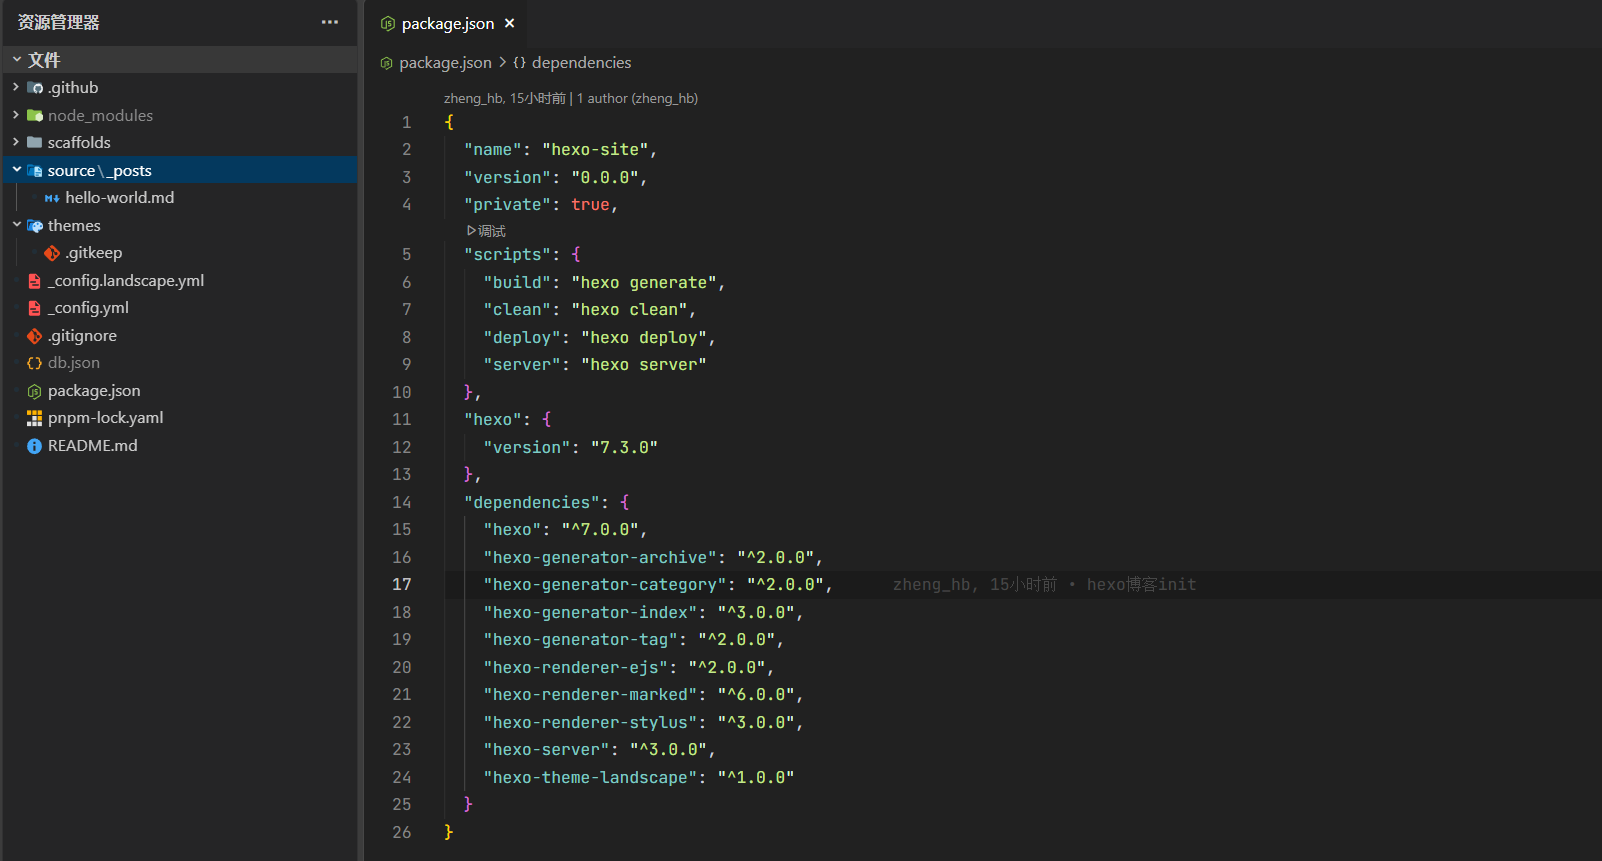Open the explorer more actions ellipsis menu
1602x861 pixels.
tap(329, 22)
